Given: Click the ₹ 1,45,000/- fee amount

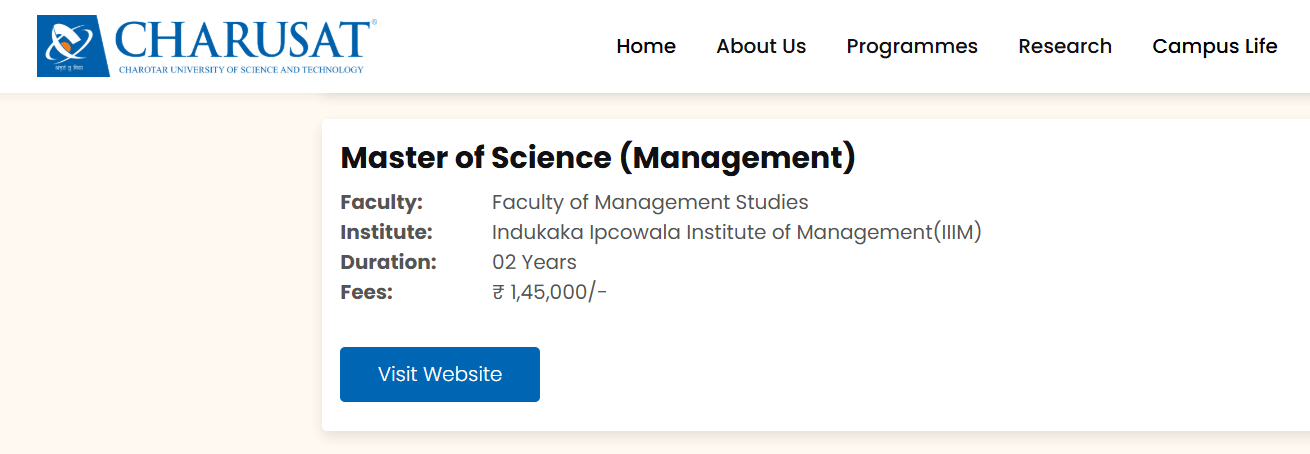Looking at the screenshot, I should [549, 292].
